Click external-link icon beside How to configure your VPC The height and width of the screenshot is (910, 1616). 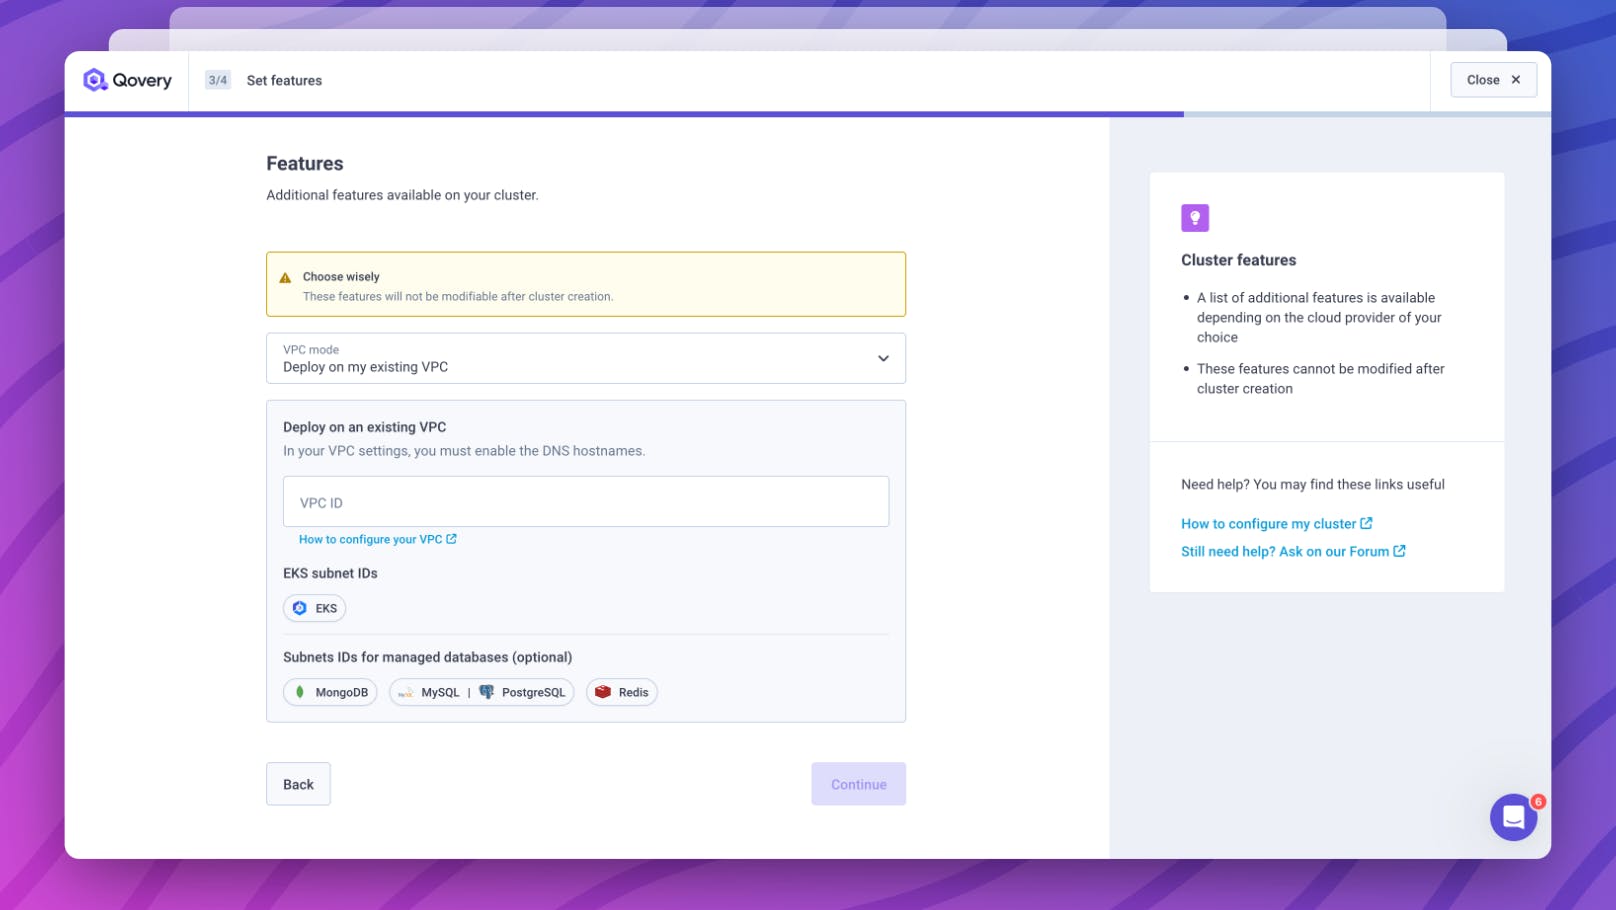pyautogui.click(x=452, y=539)
